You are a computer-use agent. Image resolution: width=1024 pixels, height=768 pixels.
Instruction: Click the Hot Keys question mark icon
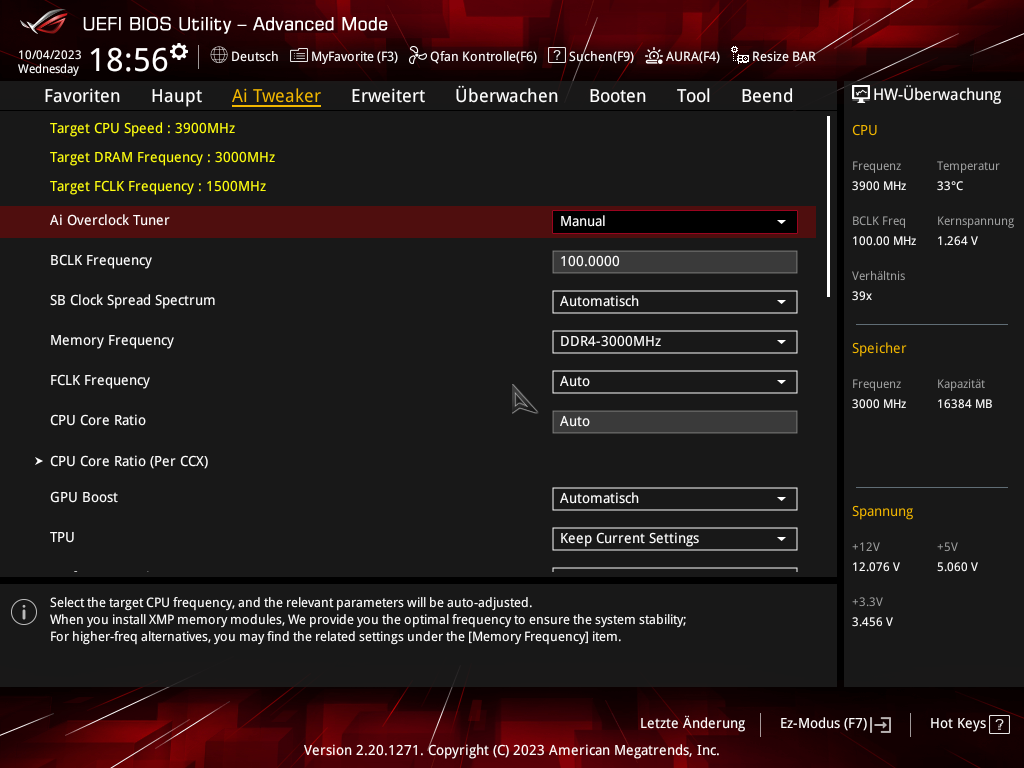[x=1000, y=724]
